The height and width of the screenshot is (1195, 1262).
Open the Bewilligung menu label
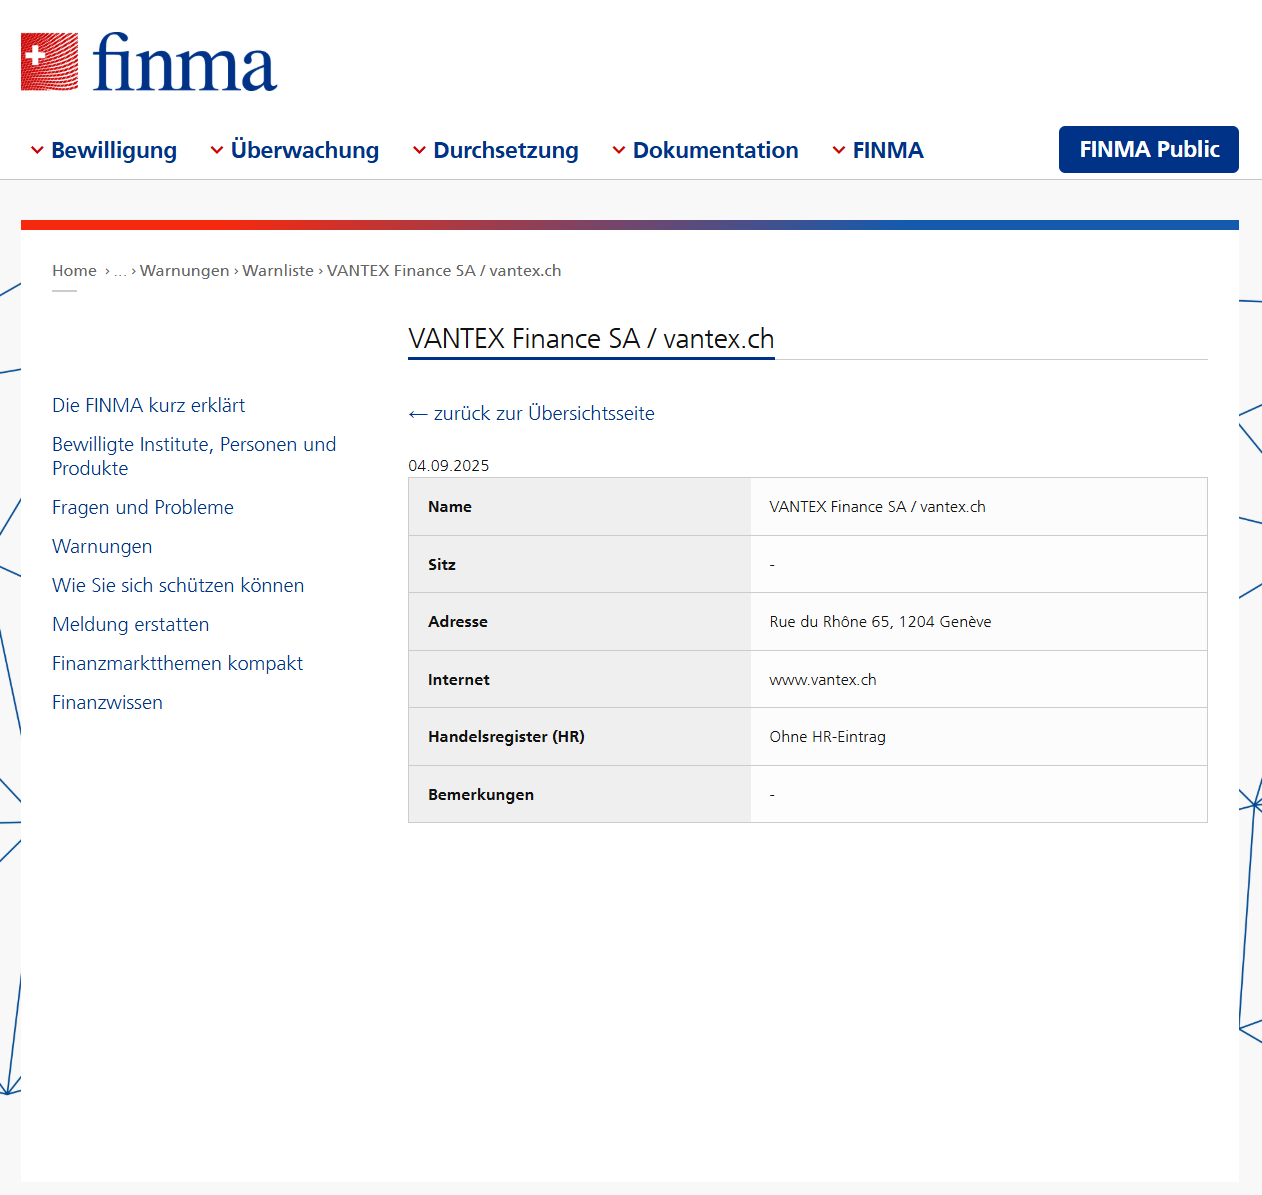[x=114, y=150]
